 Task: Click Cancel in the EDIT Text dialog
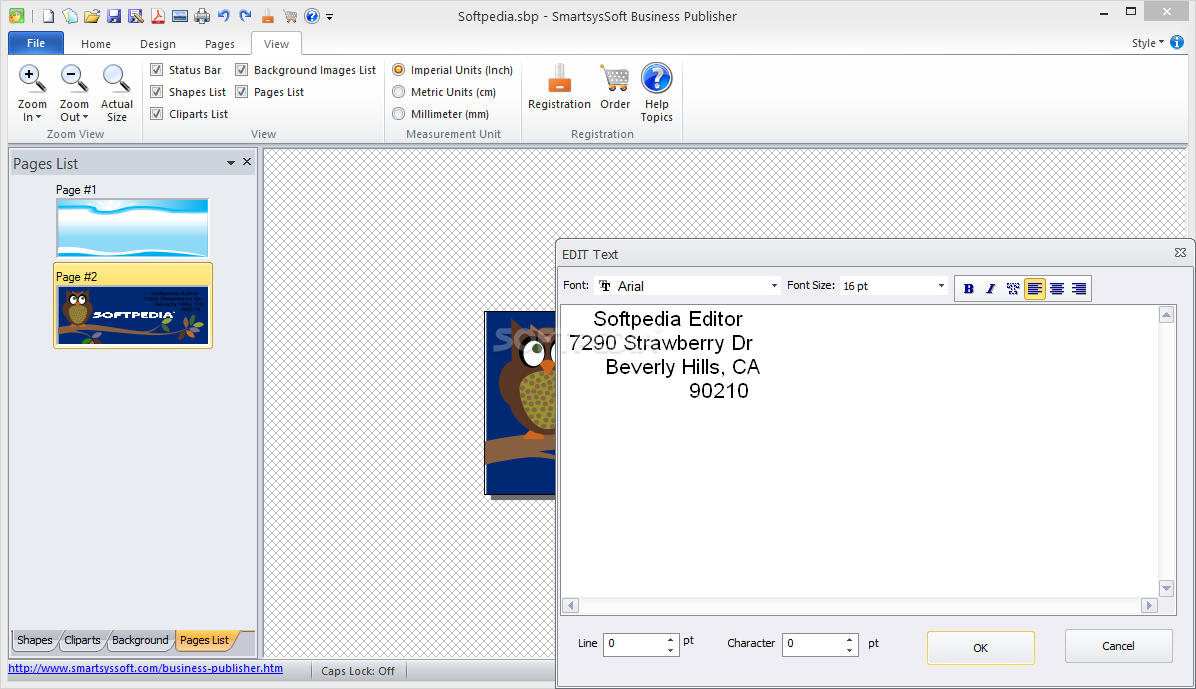1118,646
